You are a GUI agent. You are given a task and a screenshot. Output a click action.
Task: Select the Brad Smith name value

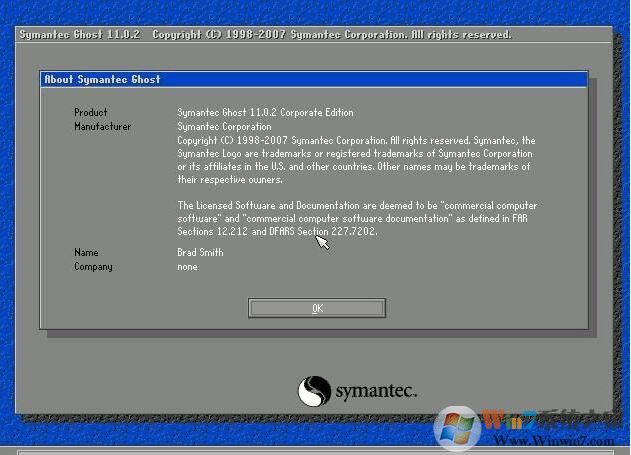click(x=200, y=253)
